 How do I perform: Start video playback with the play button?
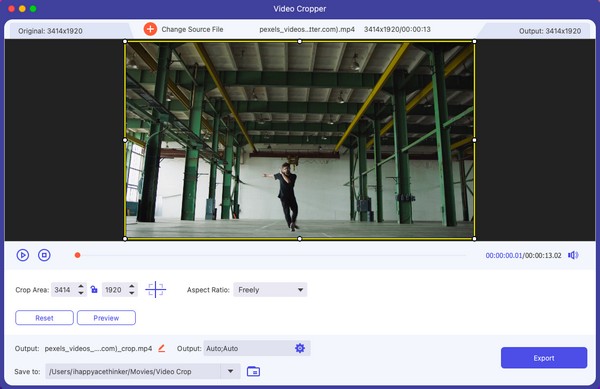pyautogui.click(x=23, y=255)
